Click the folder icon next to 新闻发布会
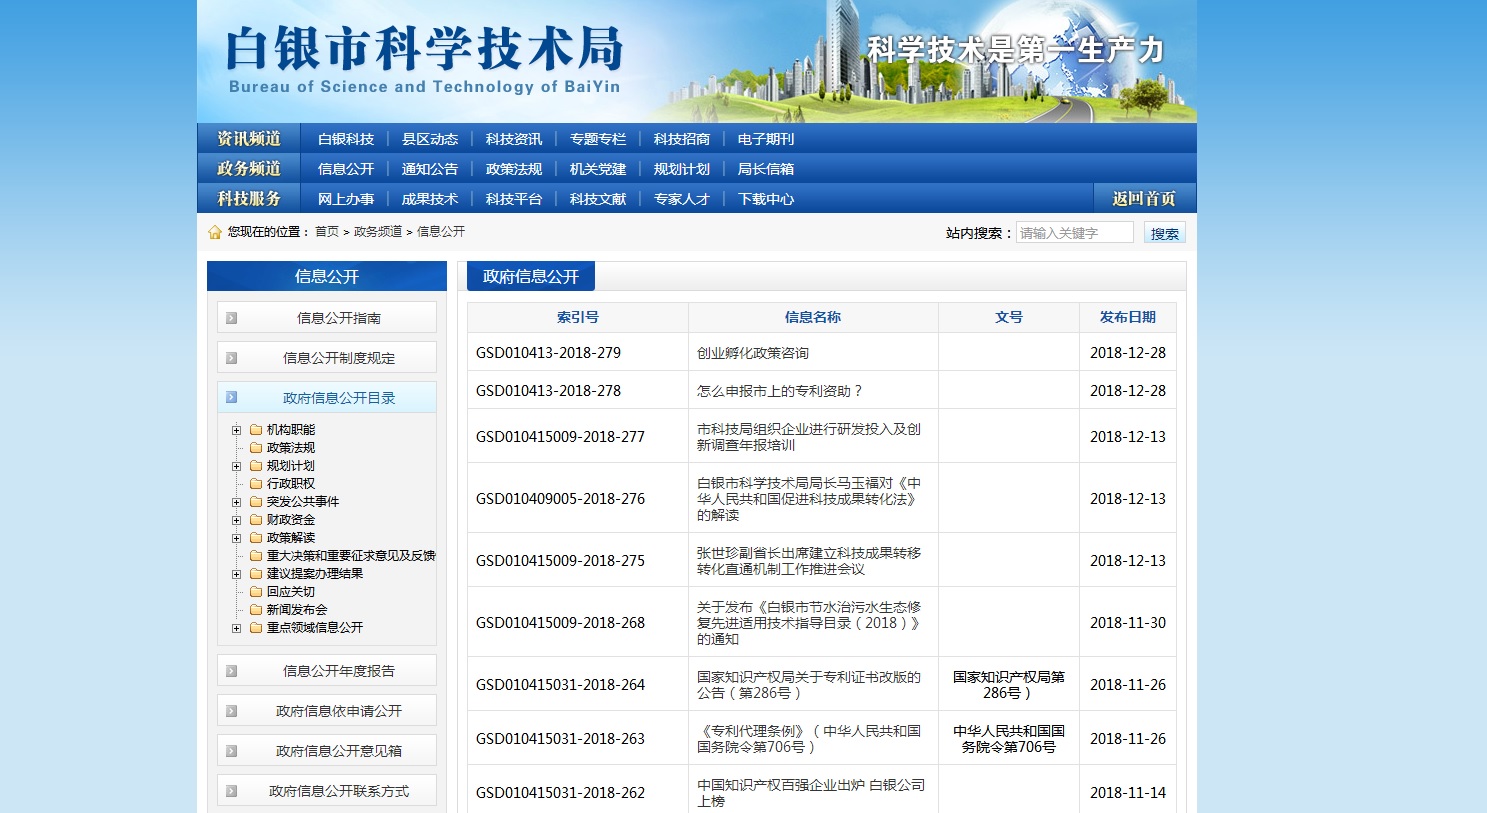 point(256,610)
